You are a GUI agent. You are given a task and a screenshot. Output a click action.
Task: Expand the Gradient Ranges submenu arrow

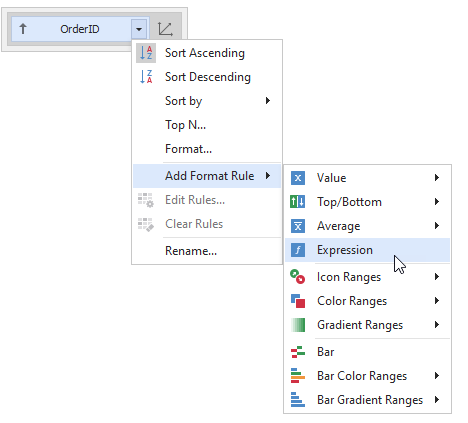[437, 325]
